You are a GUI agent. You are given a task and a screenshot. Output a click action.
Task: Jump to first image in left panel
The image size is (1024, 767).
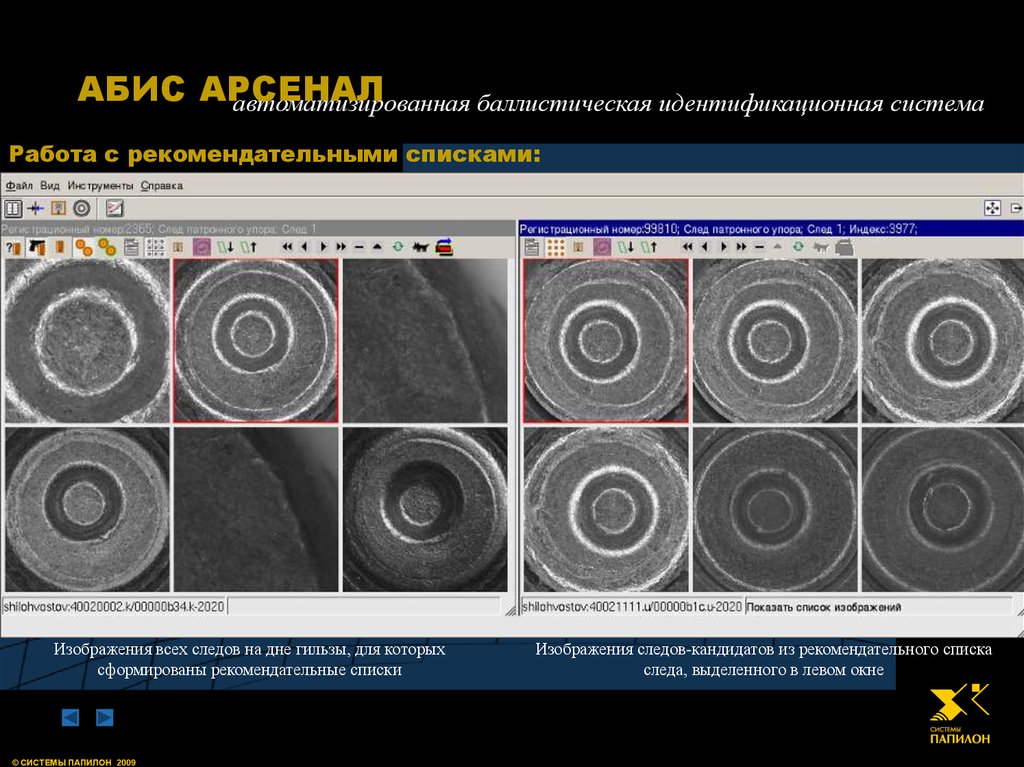(288, 247)
